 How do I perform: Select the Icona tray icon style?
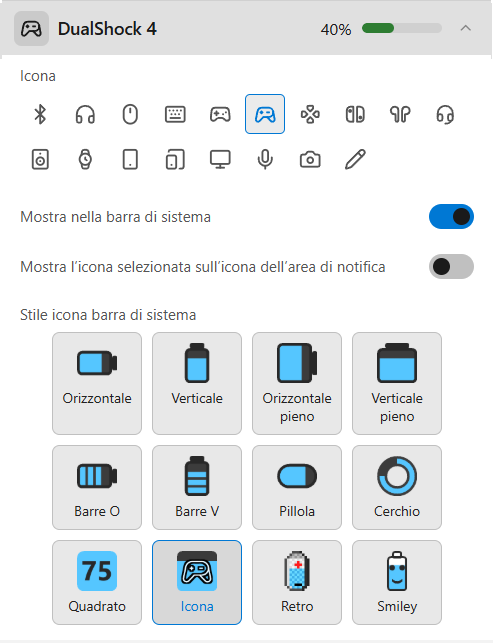click(197, 582)
